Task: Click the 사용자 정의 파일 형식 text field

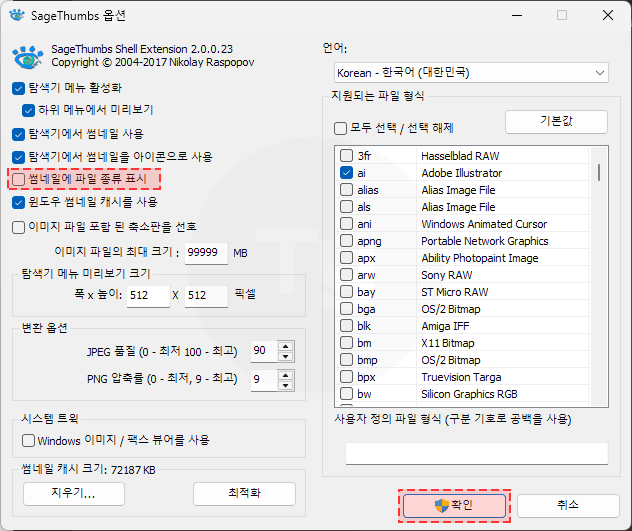Action: pos(477,454)
